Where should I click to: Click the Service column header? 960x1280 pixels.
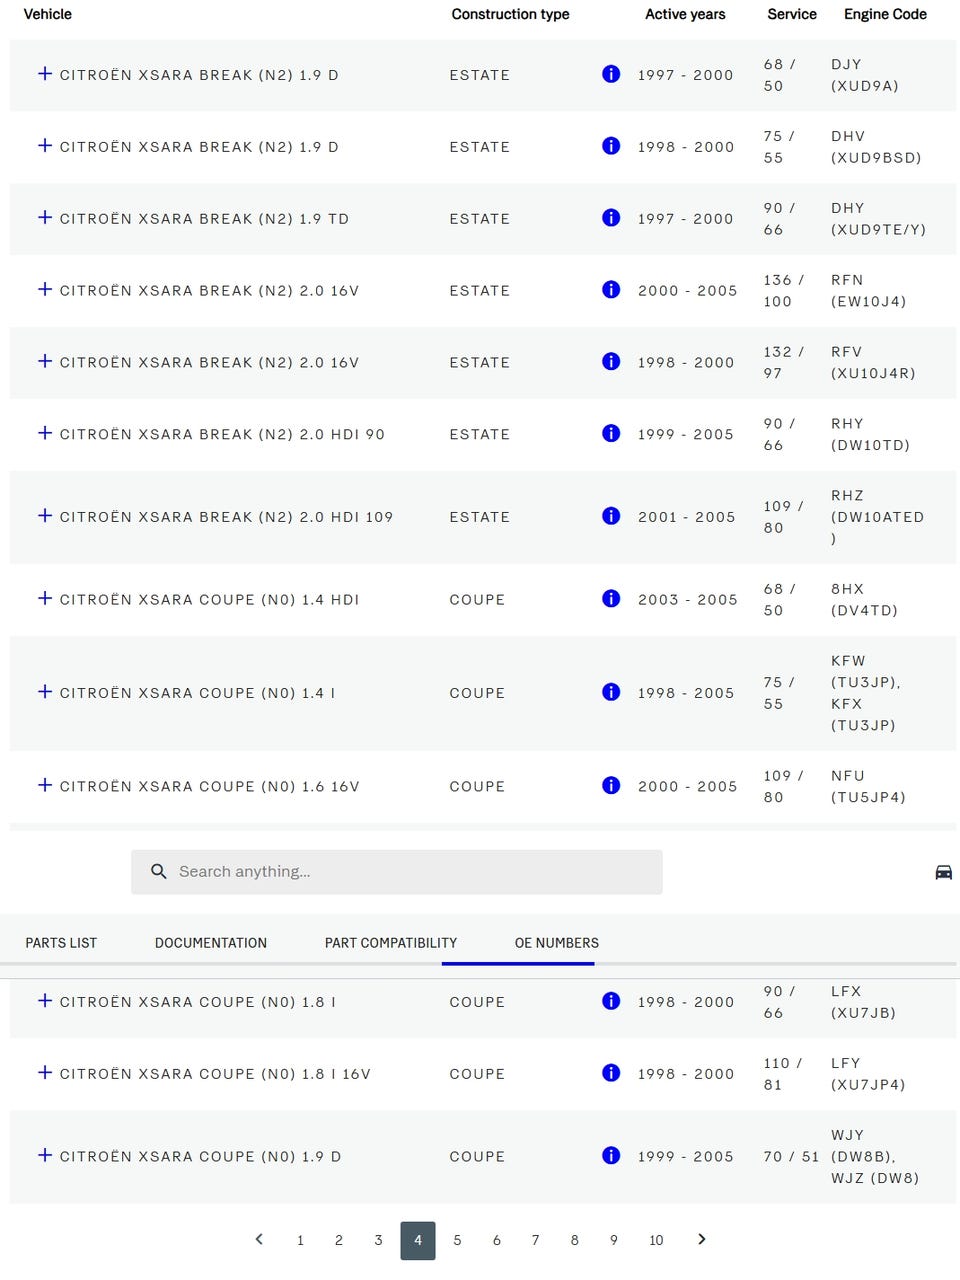792,14
